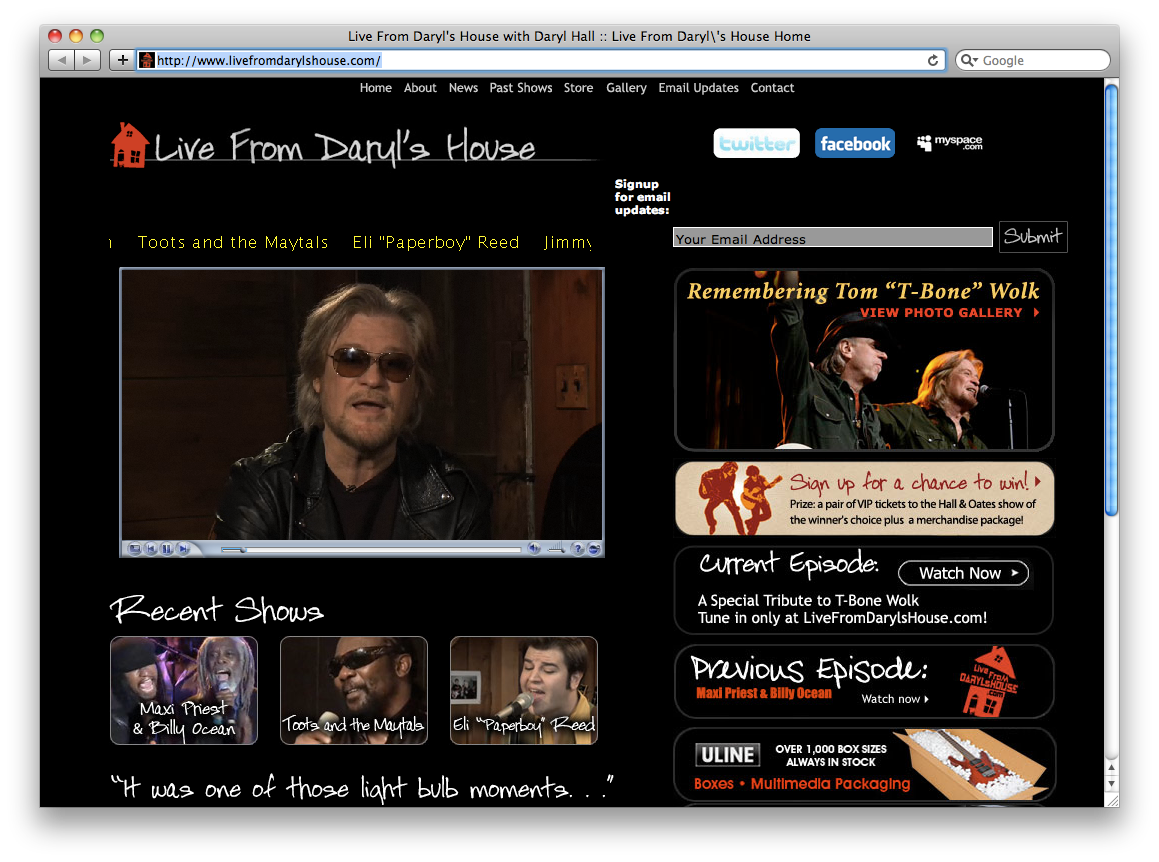
Task: Click the red house logo icon
Action: tap(129, 145)
